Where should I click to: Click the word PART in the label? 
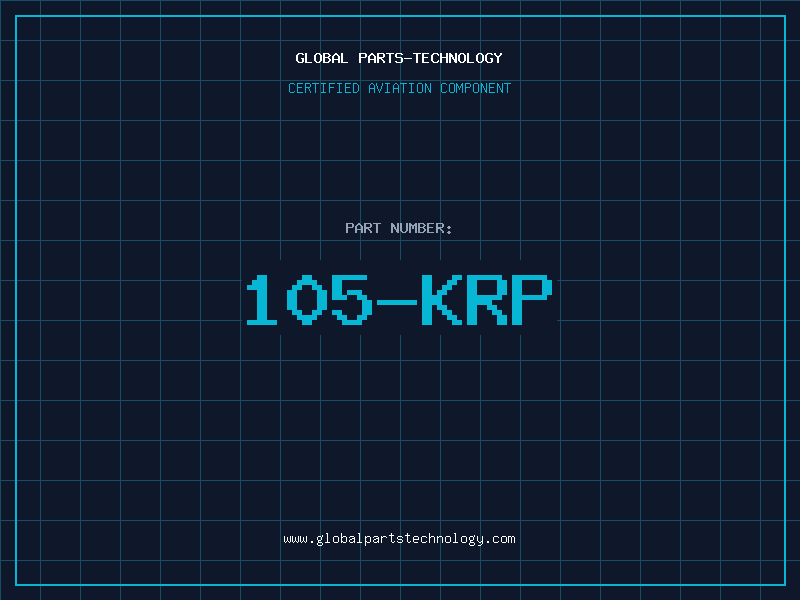click(364, 229)
